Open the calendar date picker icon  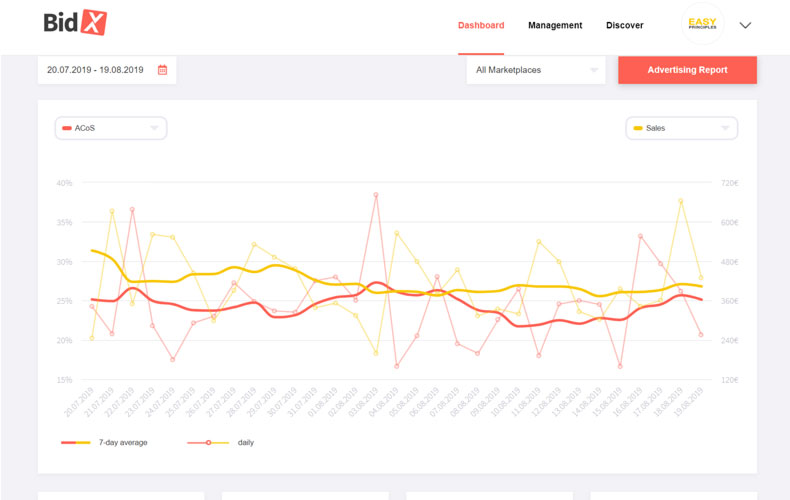[162, 70]
